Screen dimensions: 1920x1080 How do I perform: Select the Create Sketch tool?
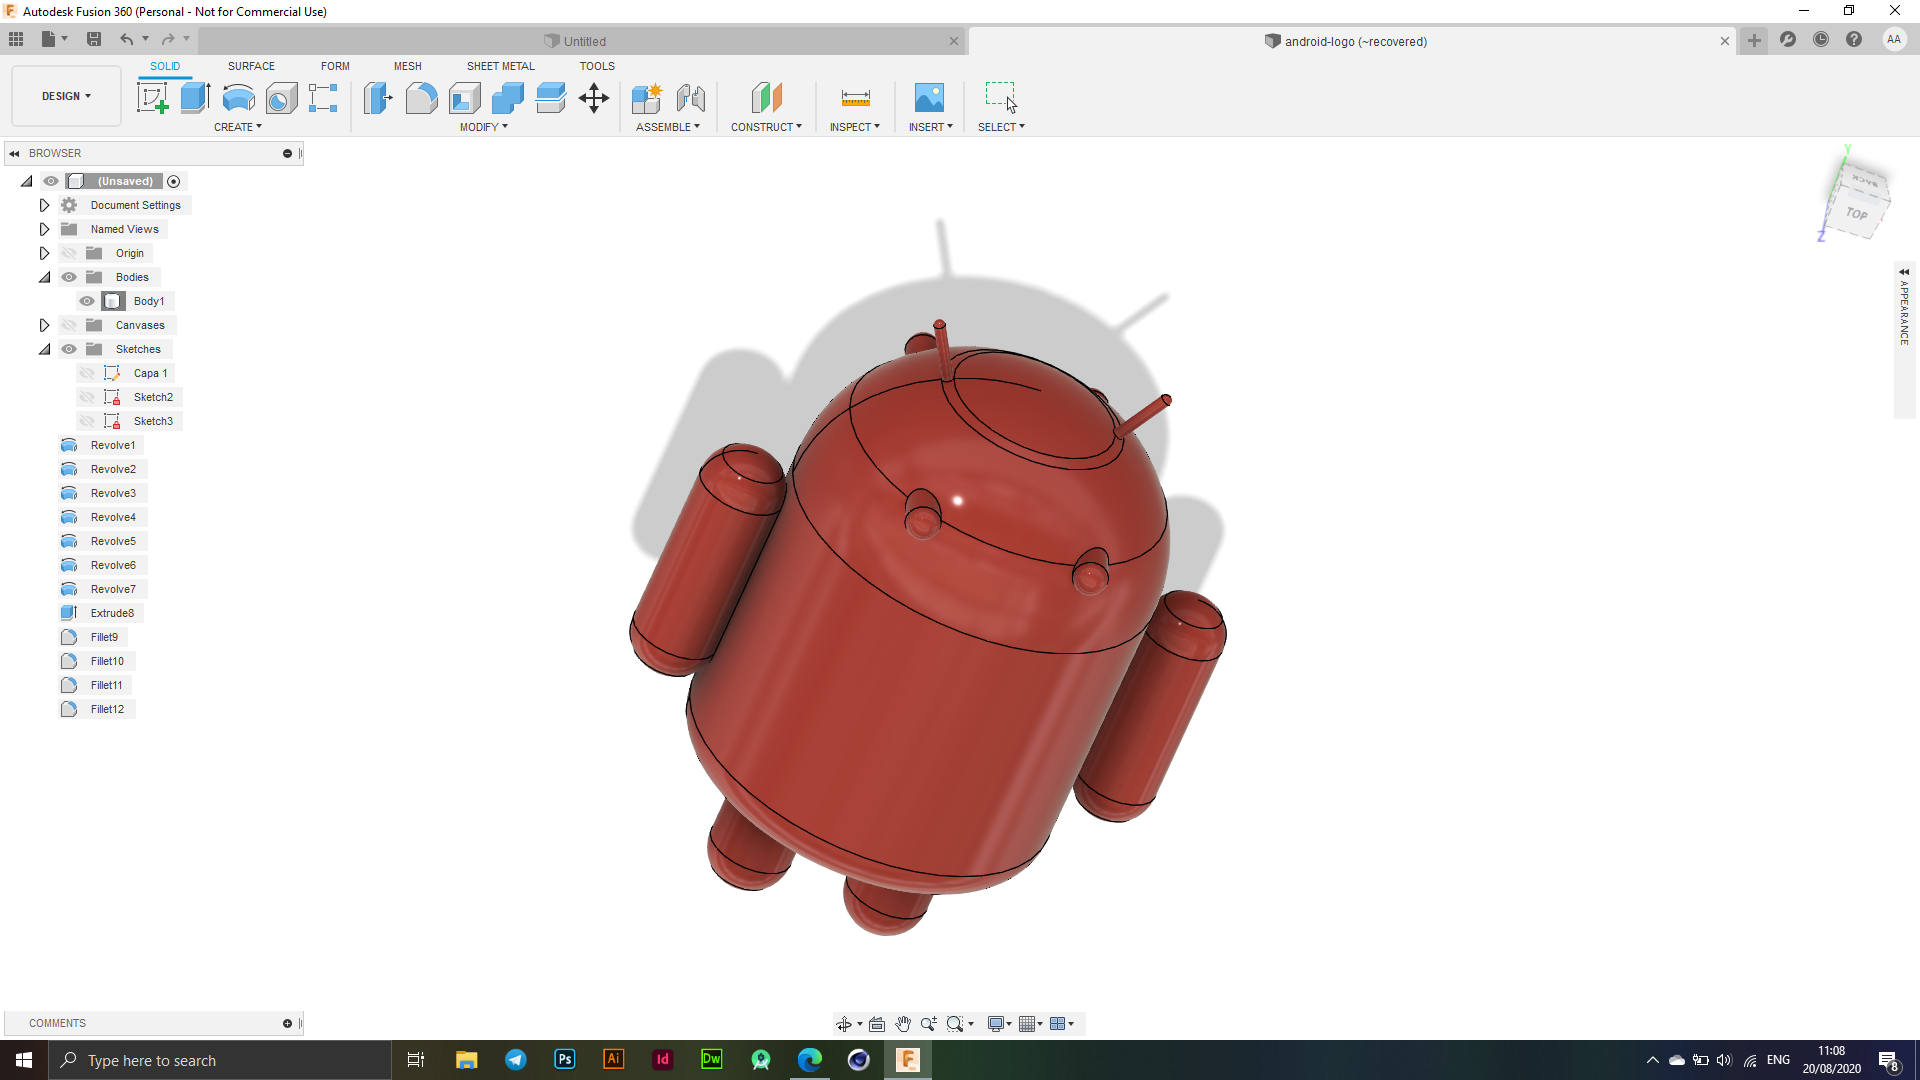(x=152, y=98)
